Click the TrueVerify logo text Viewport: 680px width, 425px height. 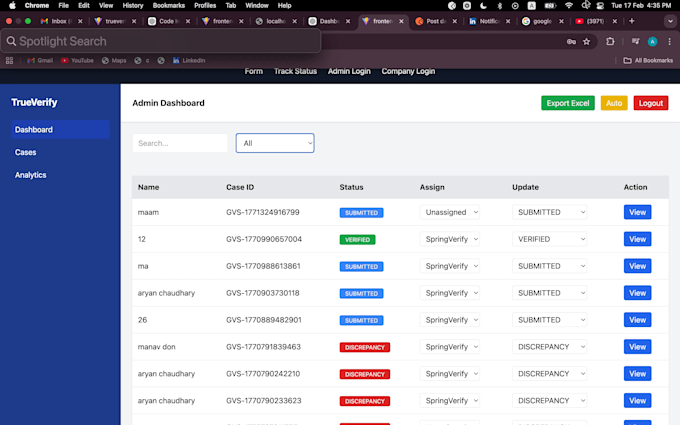pos(34,102)
